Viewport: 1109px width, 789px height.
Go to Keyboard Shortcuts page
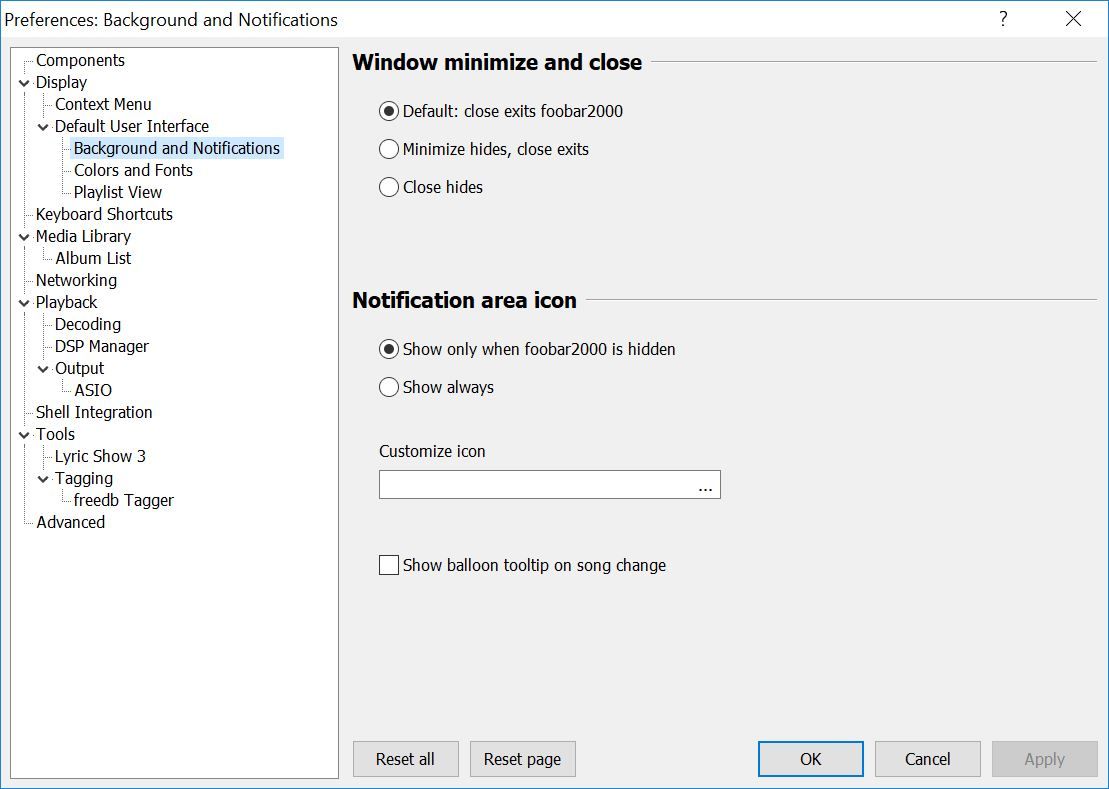(x=104, y=214)
